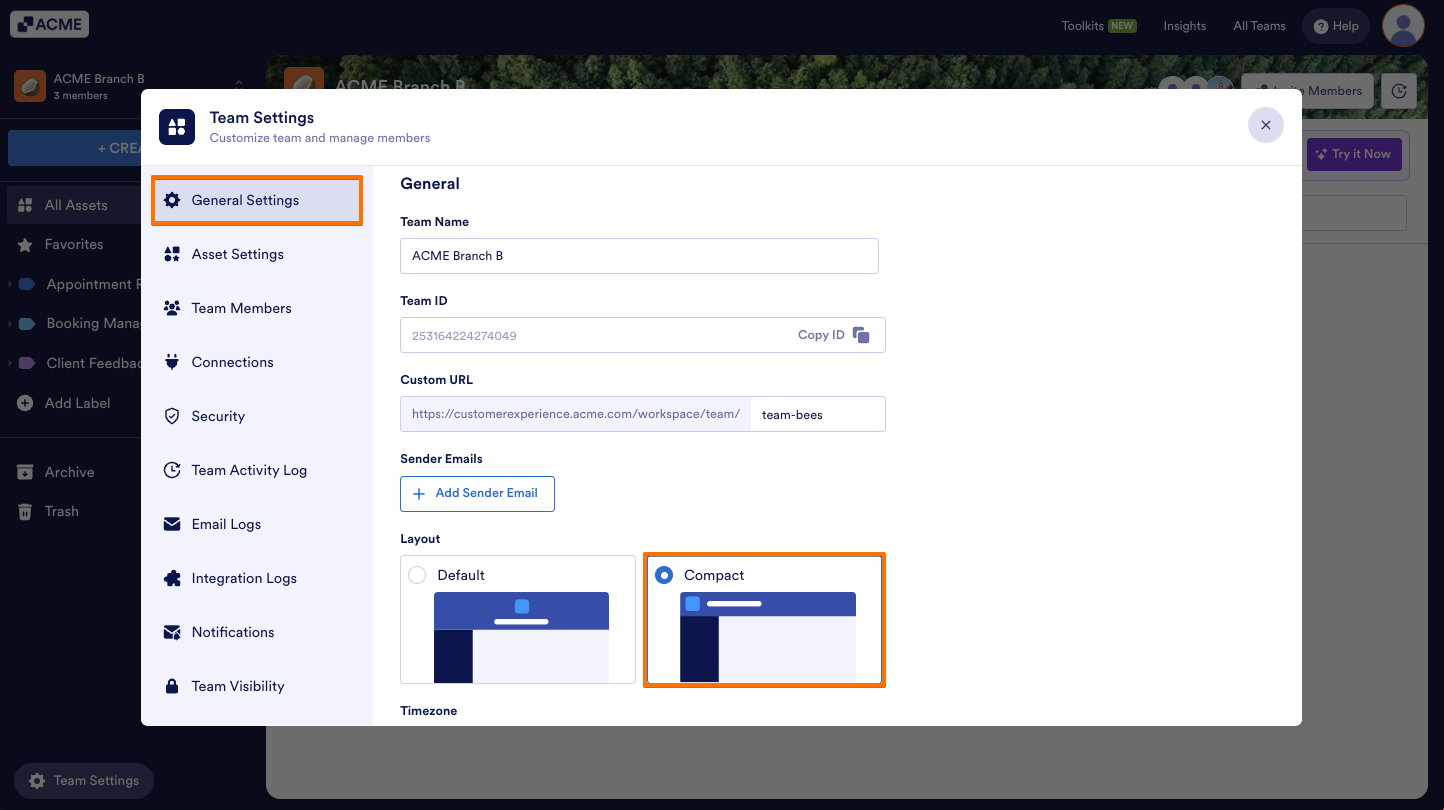Click the history clock icon at top right
This screenshot has height=810, width=1444.
(x=1399, y=91)
